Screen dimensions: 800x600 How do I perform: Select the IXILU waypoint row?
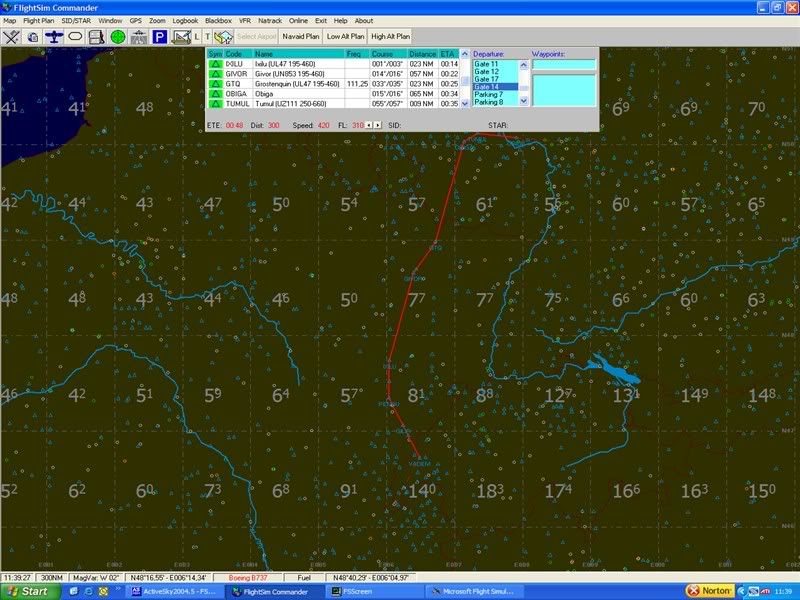[333, 64]
